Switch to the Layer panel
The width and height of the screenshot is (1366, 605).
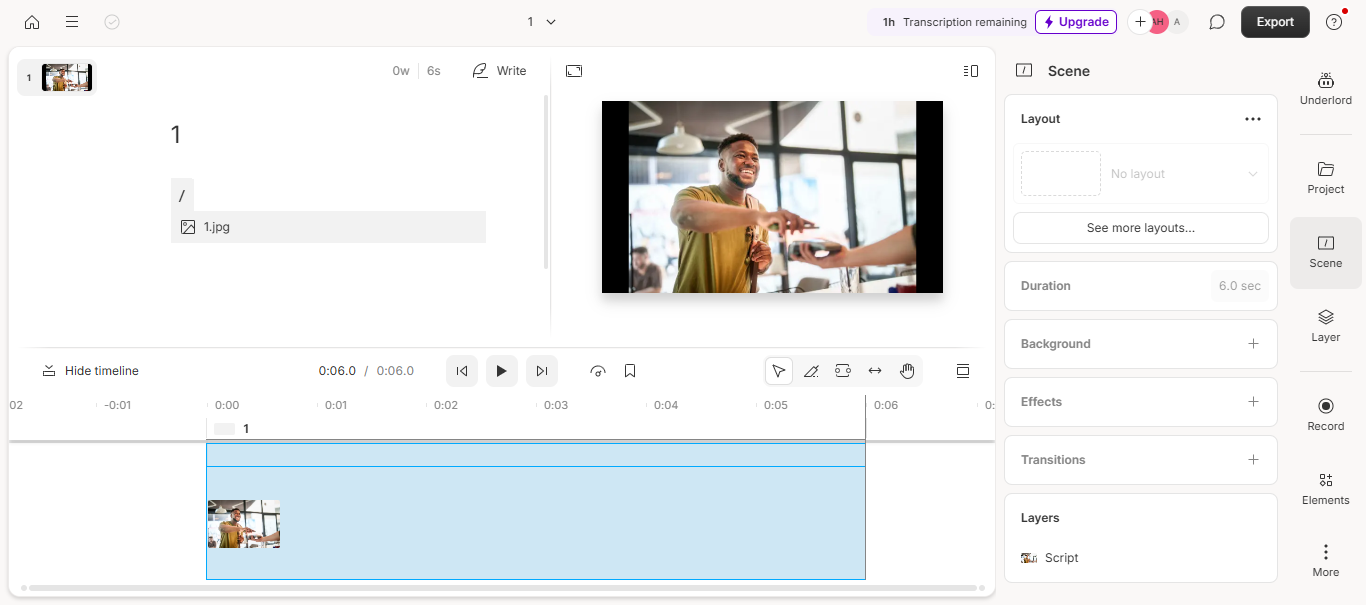(1325, 325)
